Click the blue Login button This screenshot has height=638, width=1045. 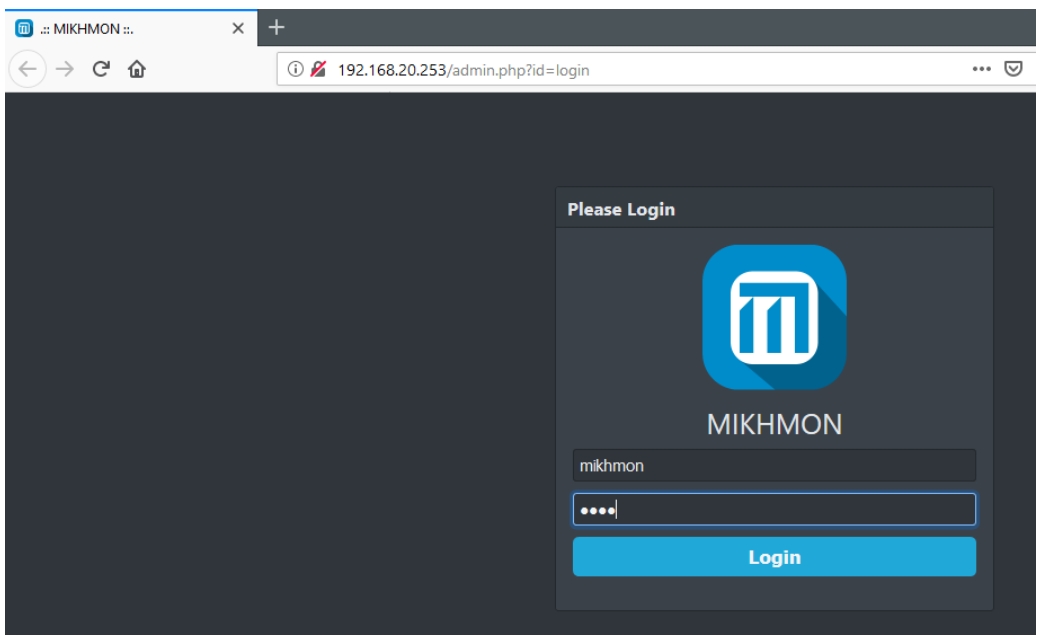774,557
